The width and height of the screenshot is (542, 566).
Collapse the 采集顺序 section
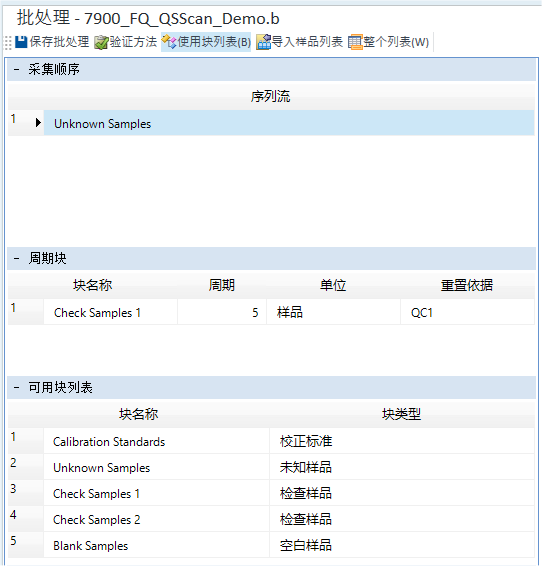[x=16, y=69]
